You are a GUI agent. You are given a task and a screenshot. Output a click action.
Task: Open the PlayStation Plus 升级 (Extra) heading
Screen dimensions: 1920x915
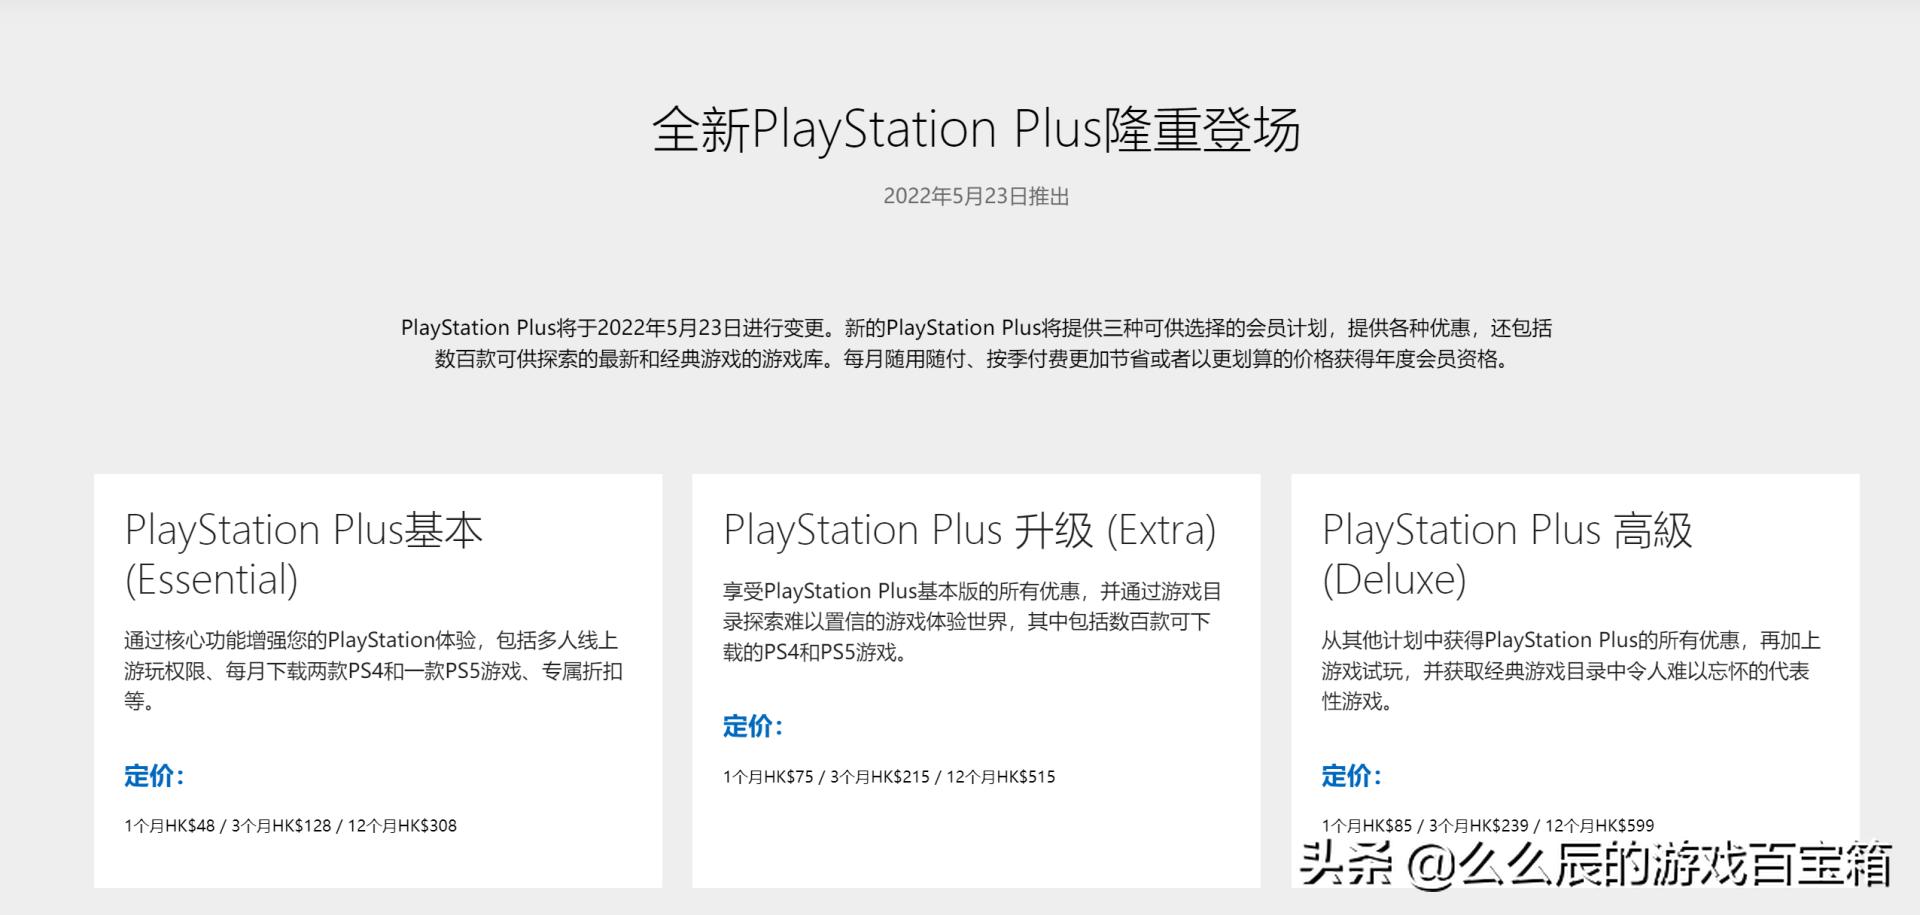(969, 530)
